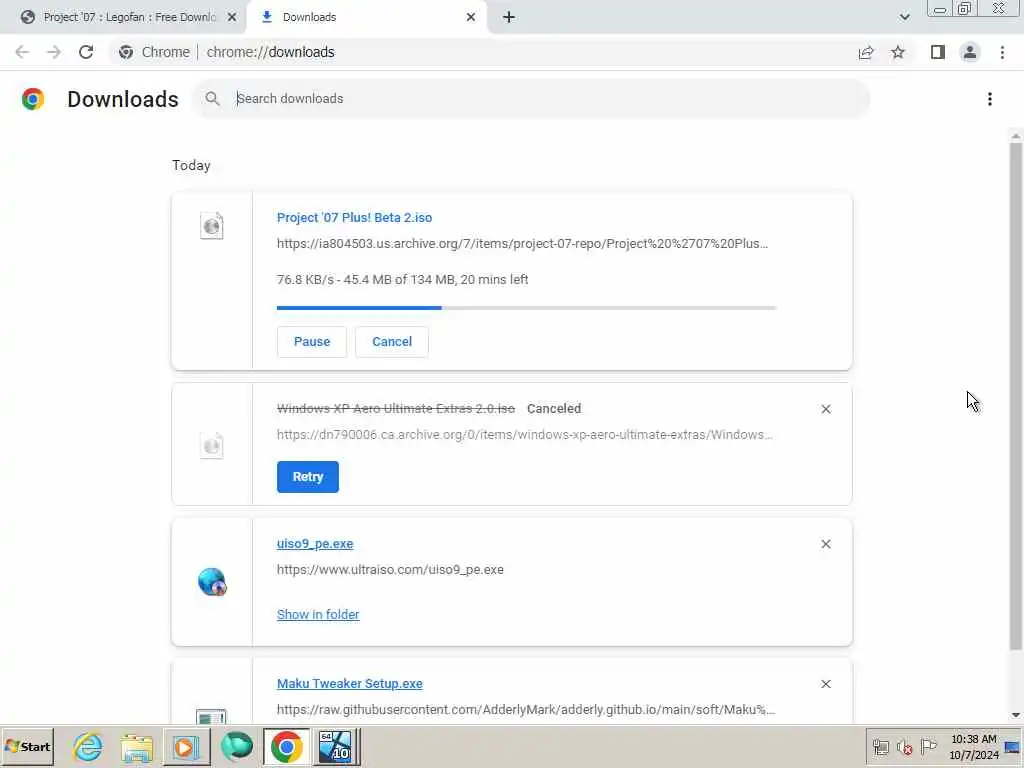1024x768 pixels.
Task: Open the media player taskbar icon
Action: coord(186,747)
